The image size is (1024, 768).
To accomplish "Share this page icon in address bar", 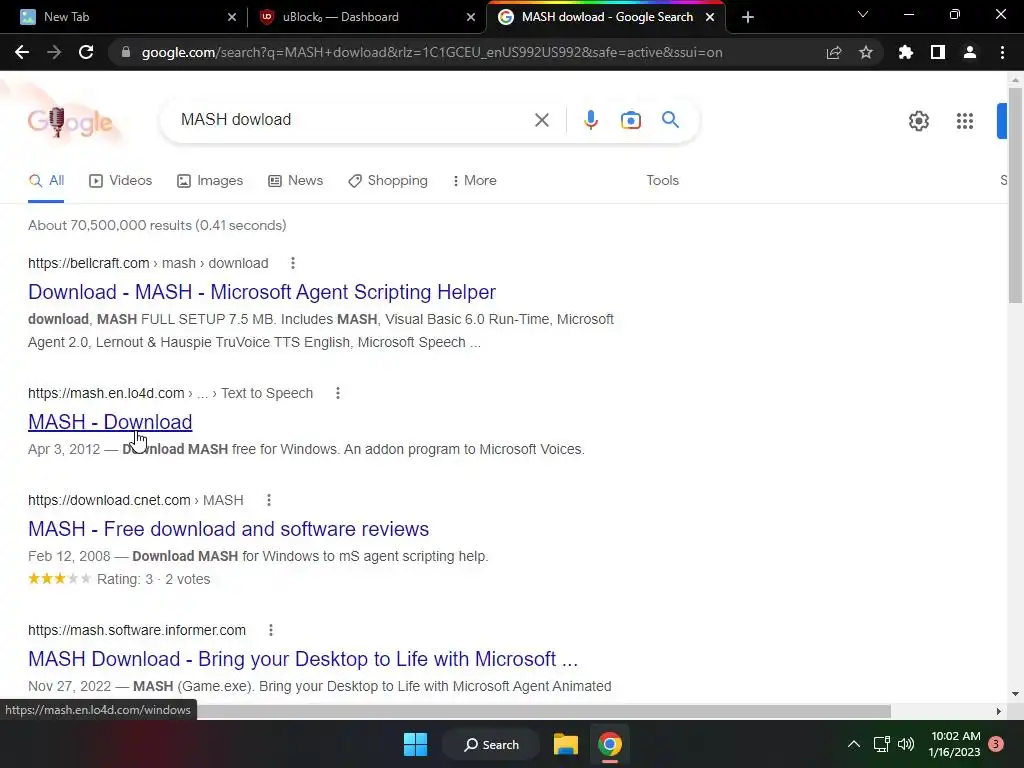I will point(834,52).
